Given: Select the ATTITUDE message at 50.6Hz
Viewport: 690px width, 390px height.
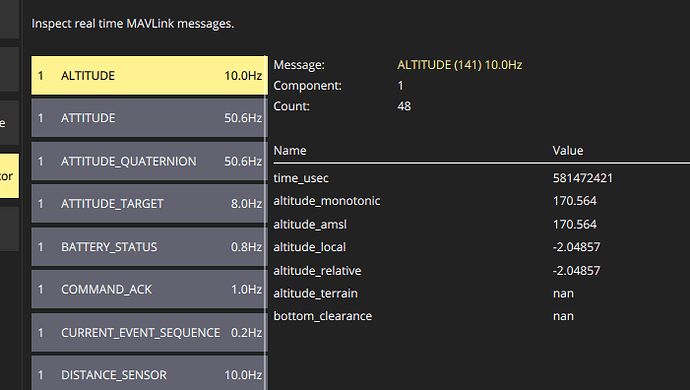Looking at the screenshot, I should (x=149, y=118).
